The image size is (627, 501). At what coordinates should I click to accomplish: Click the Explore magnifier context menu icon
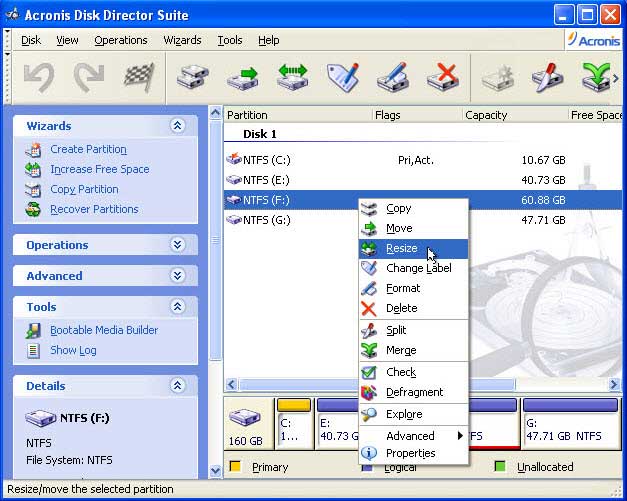369,414
